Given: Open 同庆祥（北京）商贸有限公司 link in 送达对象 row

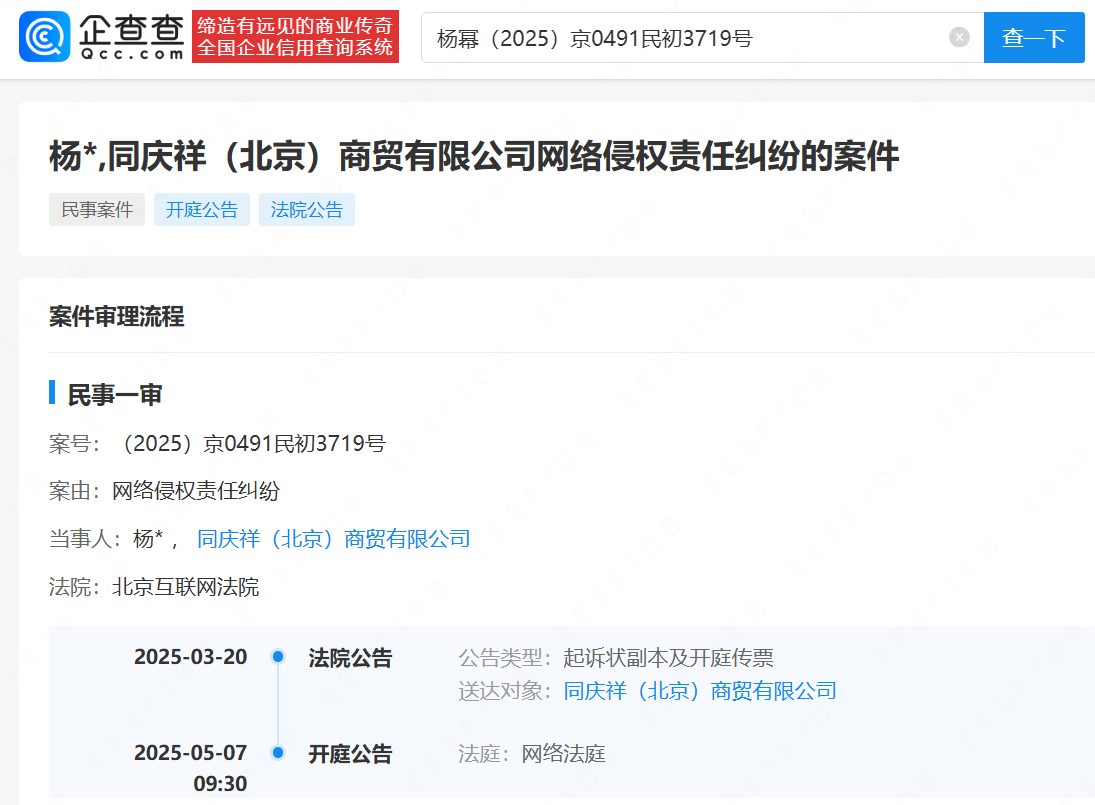Looking at the screenshot, I should coord(700,690).
